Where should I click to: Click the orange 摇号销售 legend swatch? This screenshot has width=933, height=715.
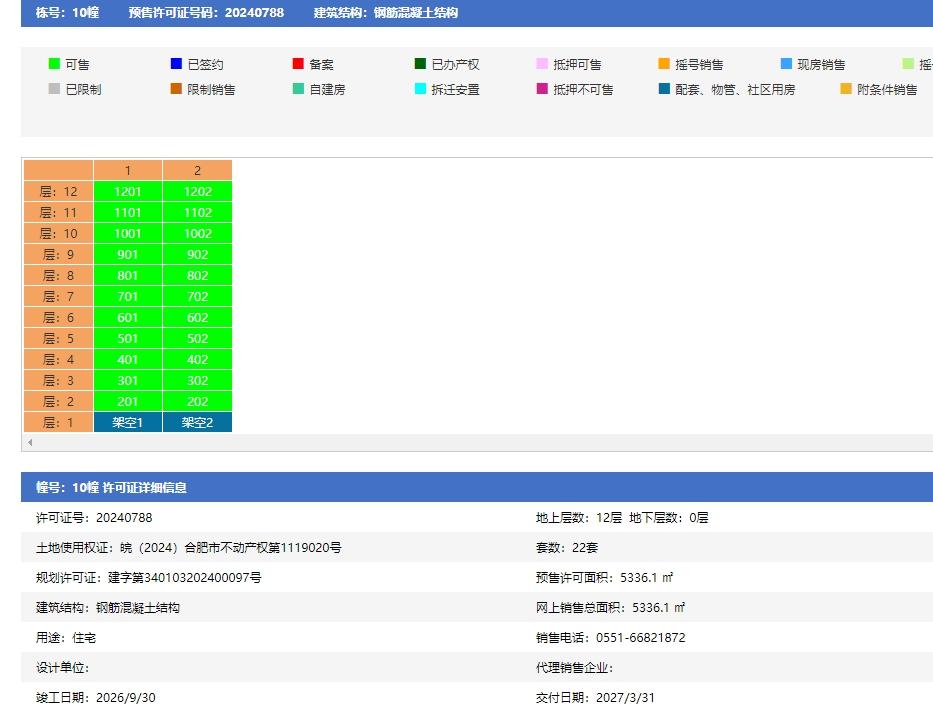[664, 64]
